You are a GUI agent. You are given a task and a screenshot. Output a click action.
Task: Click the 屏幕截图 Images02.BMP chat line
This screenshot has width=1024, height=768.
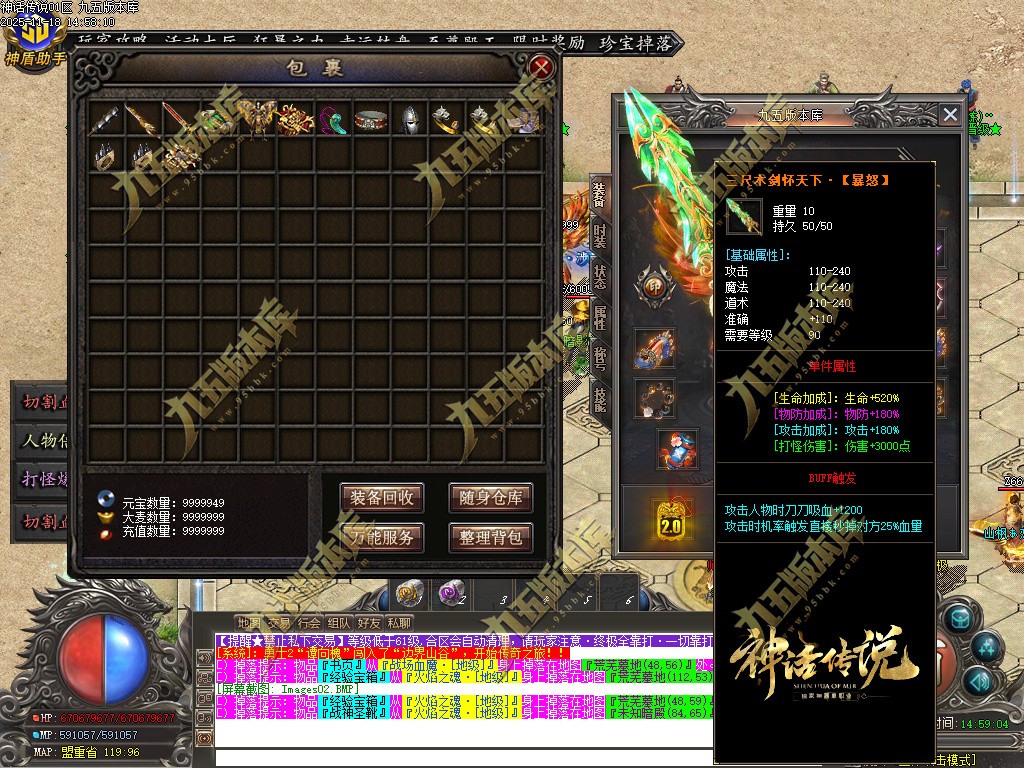point(287,689)
